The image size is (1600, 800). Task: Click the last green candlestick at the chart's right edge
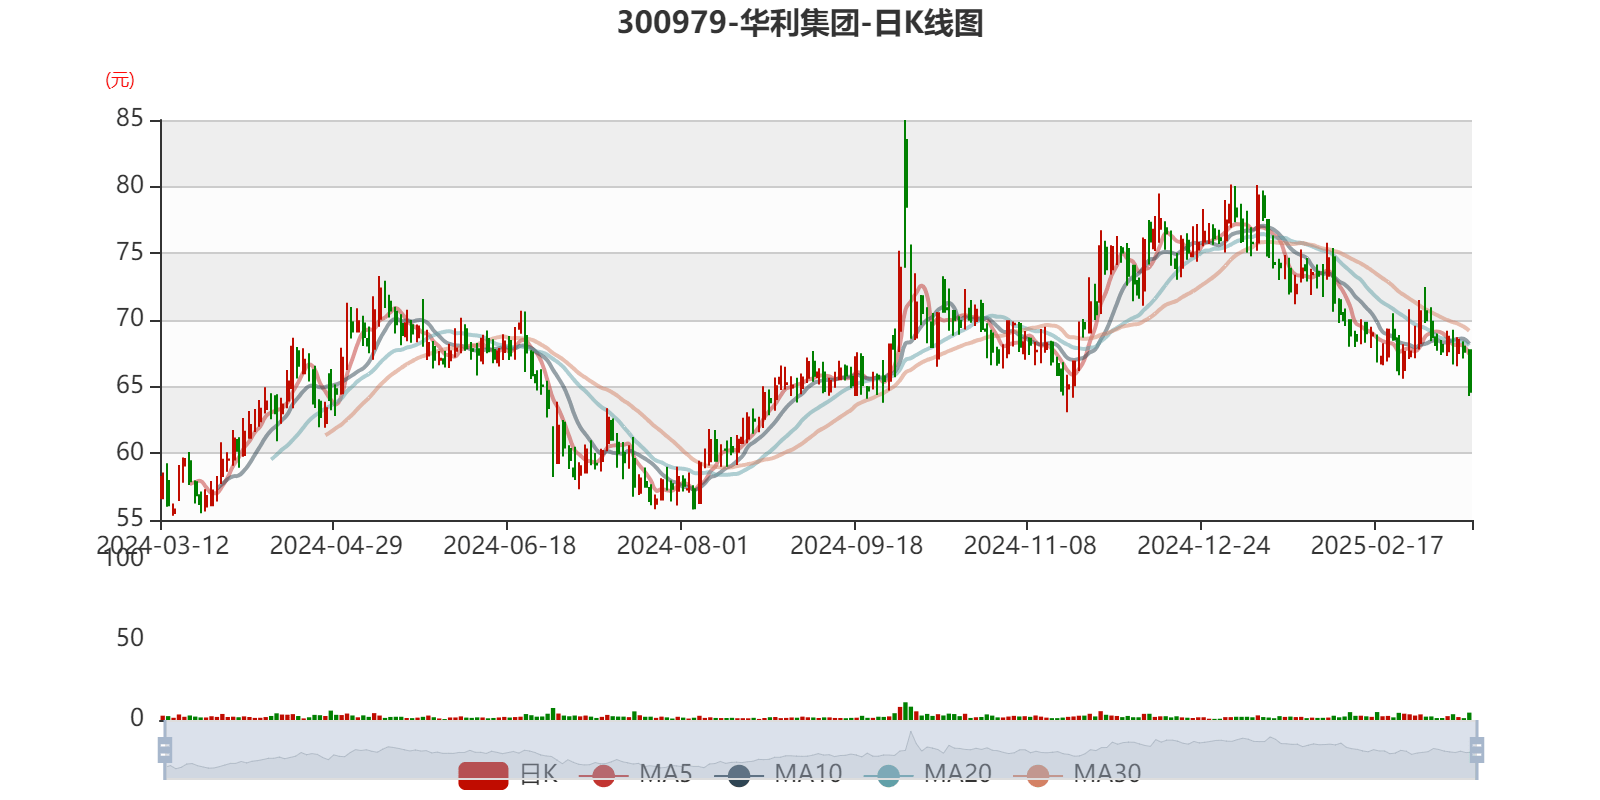pyautogui.click(x=1469, y=371)
